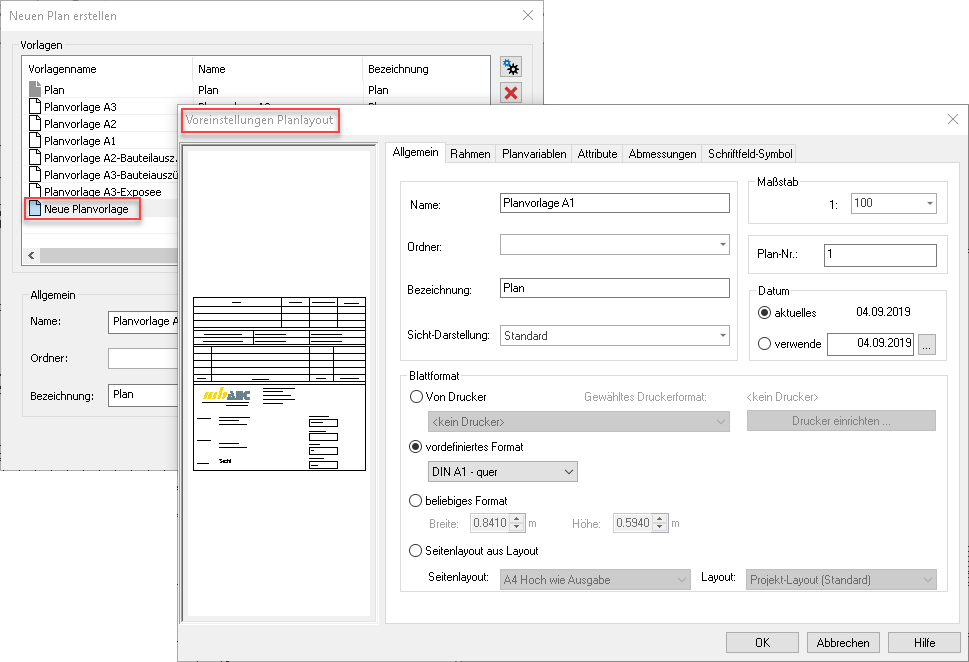Select the verwende date radio button
This screenshot has width=969, height=662.
764,344
